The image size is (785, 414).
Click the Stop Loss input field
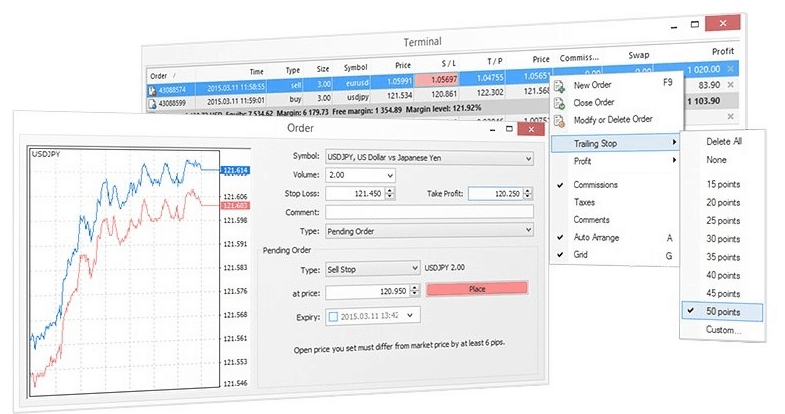tap(356, 193)
